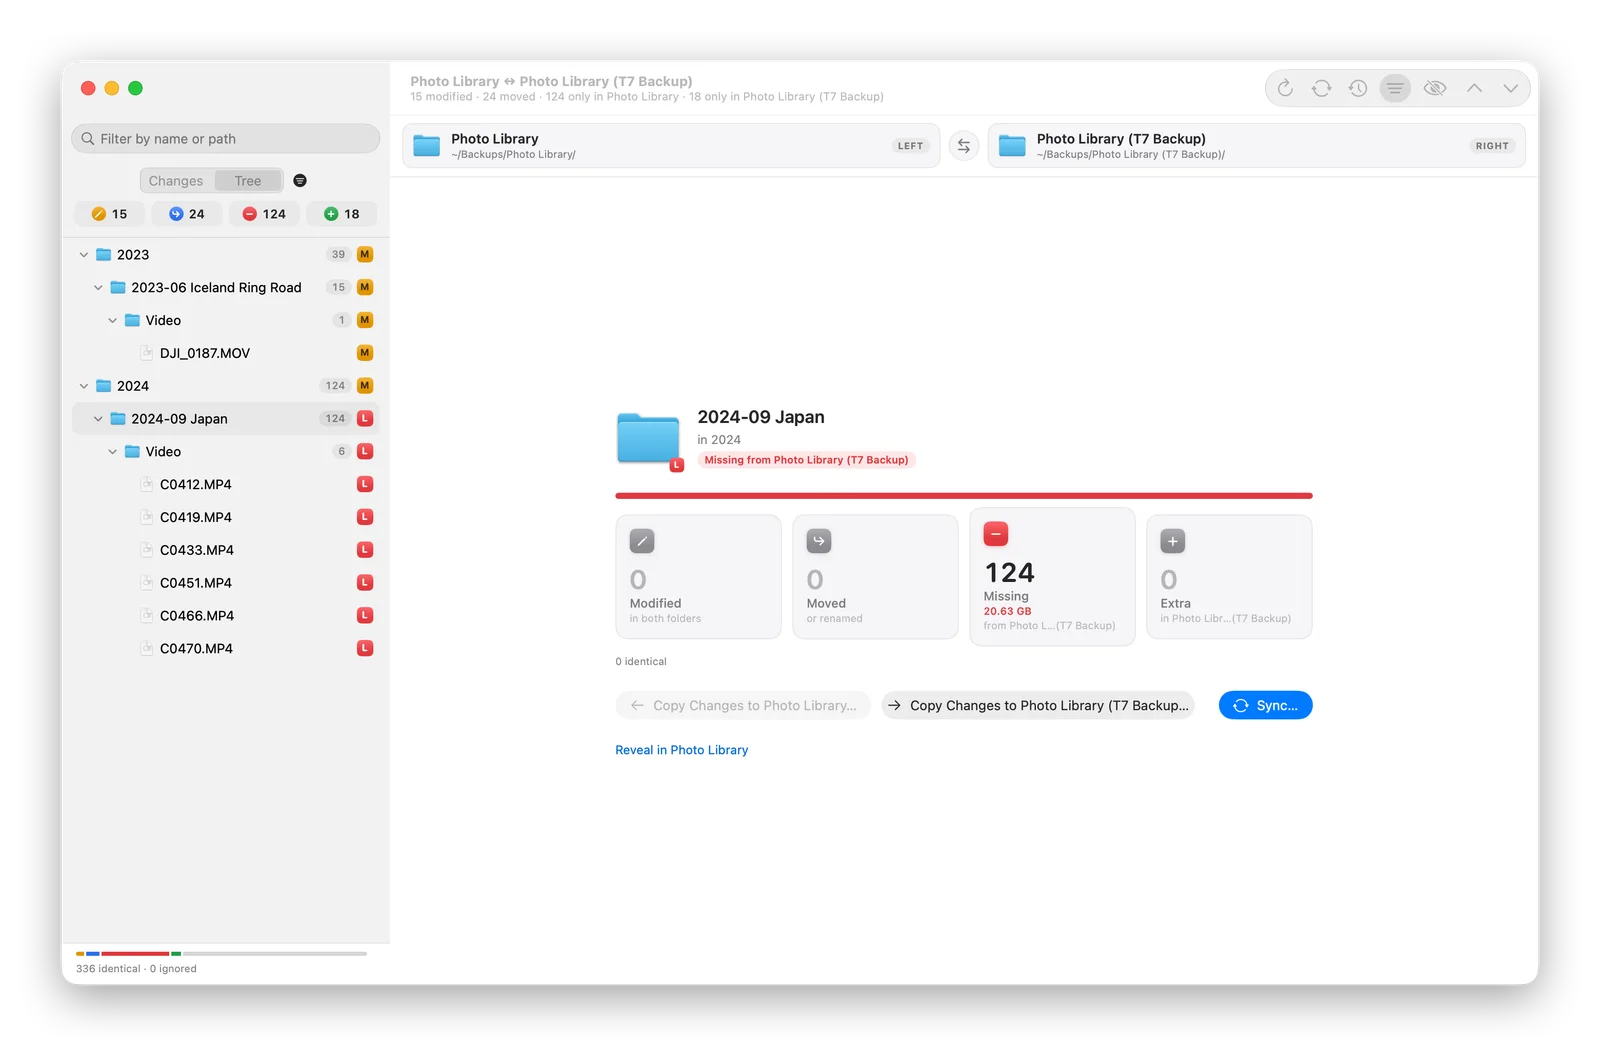
Task: Click the highlighted three-lines filter toolbar icon
Action: [1395, 89]
